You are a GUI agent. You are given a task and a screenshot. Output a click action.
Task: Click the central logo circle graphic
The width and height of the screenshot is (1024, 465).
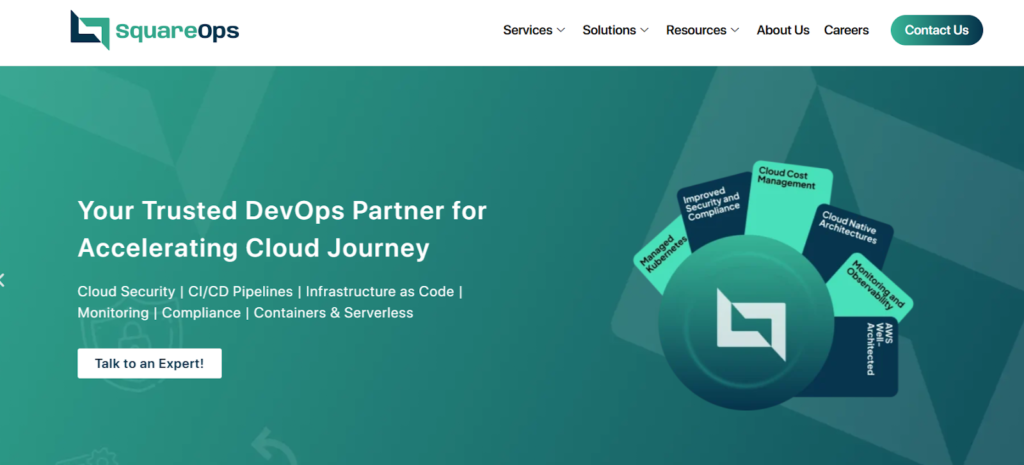pyautogui.click(x=750, y=325)
